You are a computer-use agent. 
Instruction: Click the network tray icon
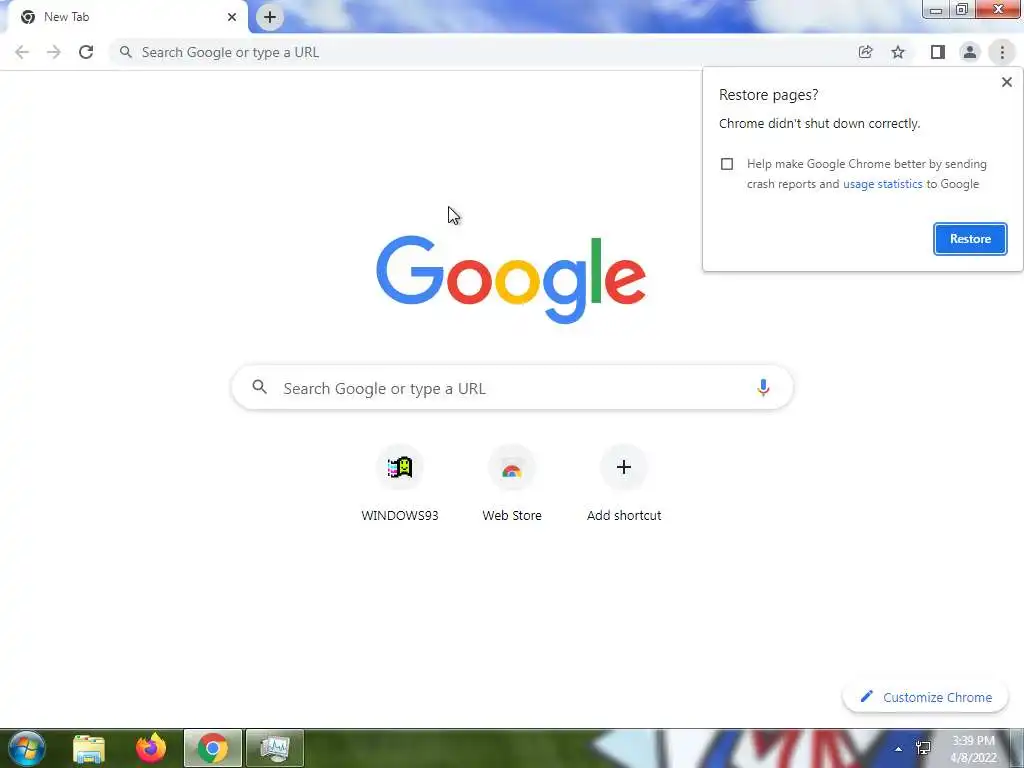tap(923, 749)
